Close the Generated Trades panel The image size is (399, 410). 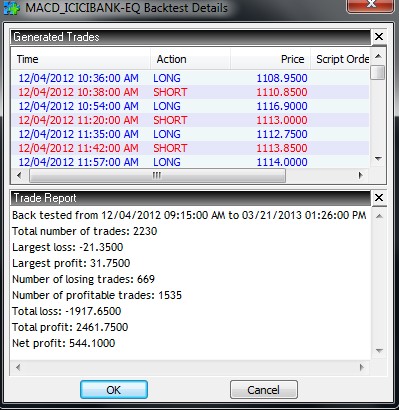(379, 37)
